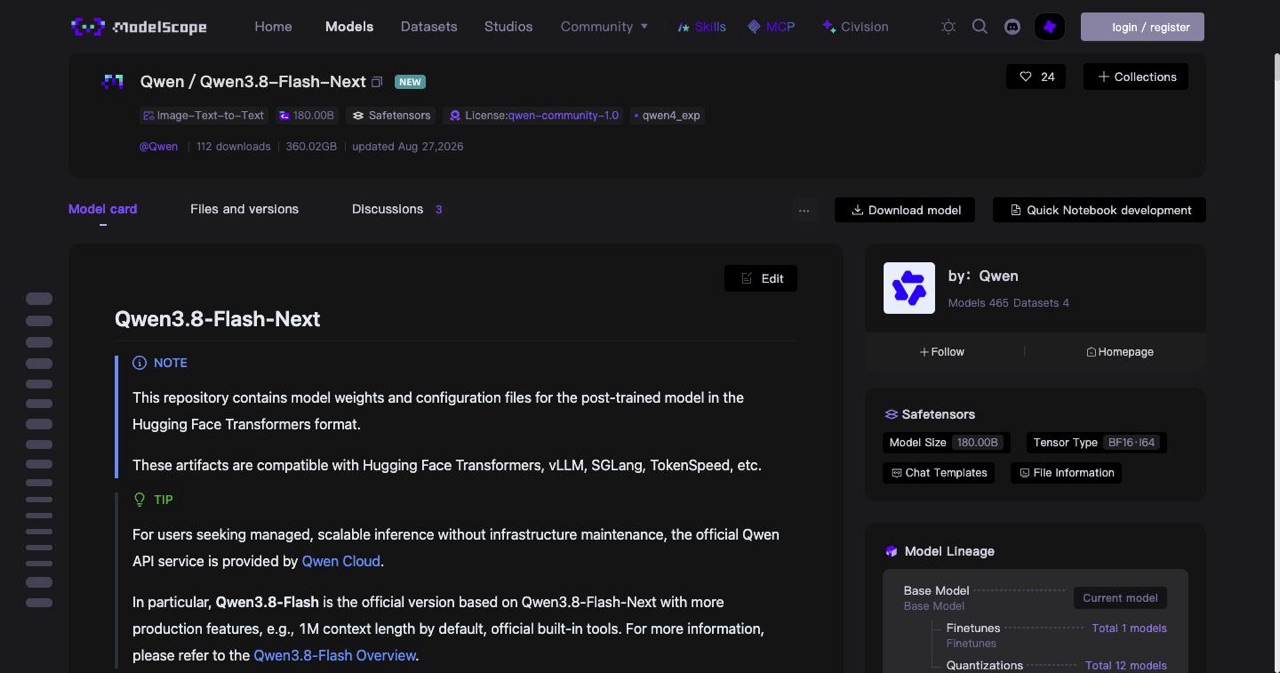Switch to the Files and versions tab

[x=244, y=209]
